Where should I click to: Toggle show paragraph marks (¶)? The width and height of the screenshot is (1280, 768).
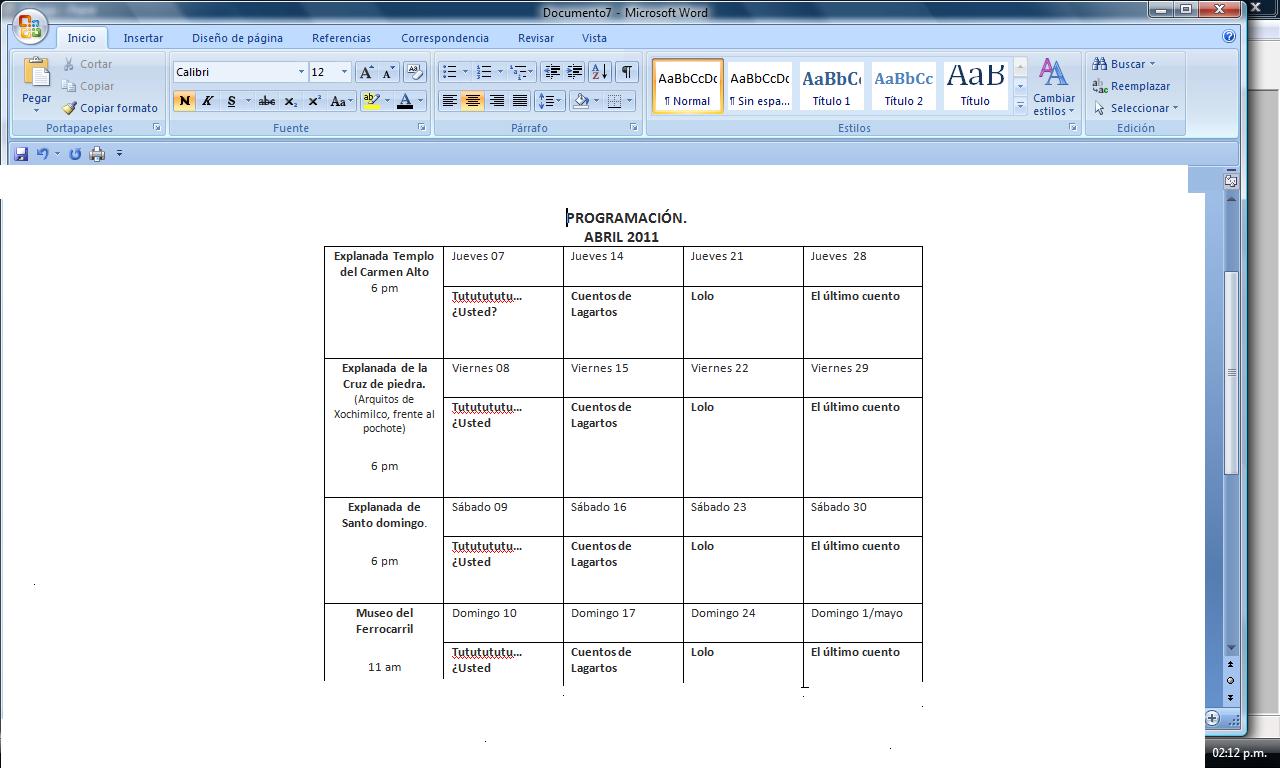626,72
